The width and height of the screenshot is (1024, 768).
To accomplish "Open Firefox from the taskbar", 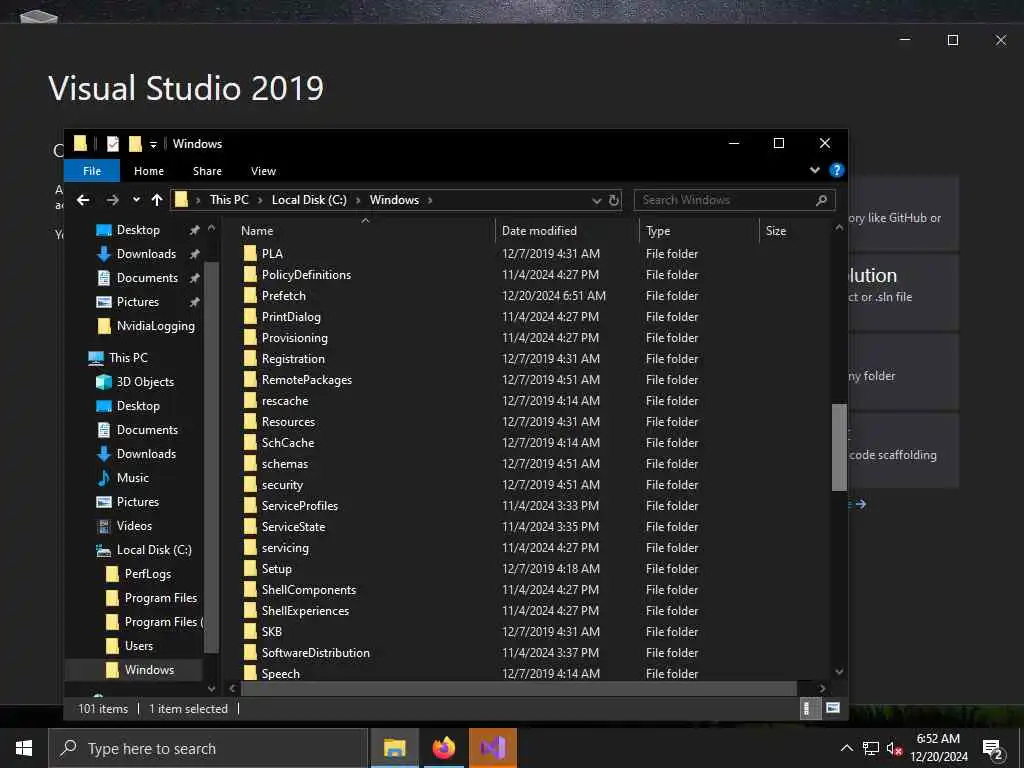I will click(443, 748).
